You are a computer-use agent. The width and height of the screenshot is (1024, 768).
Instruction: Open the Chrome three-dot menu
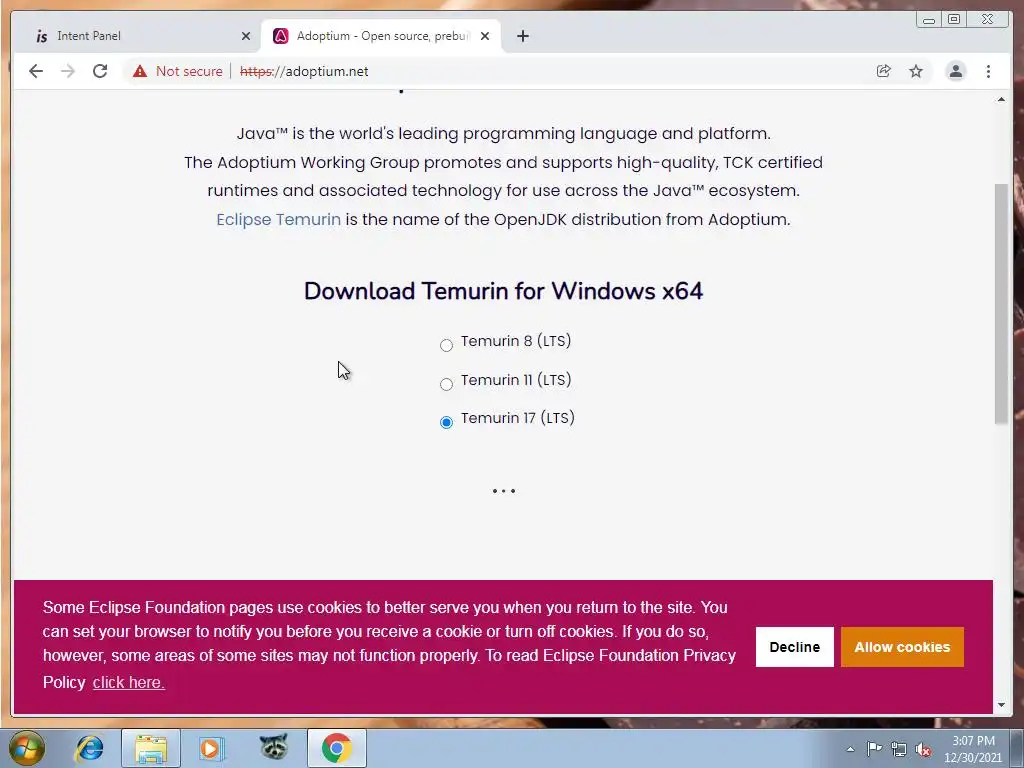tap(988, 71)
